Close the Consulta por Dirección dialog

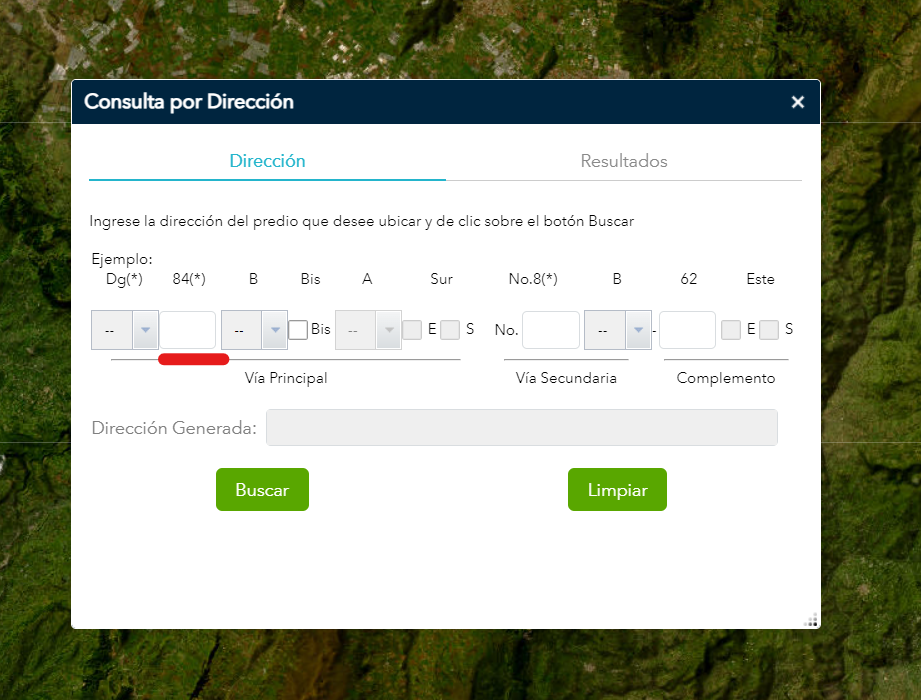(797, 102)
